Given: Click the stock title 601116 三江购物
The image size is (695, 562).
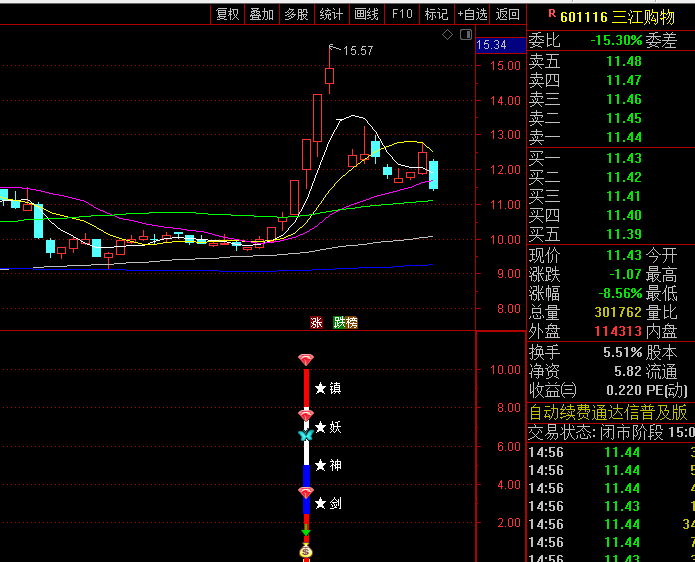Looking at the screenshot, I should (617, 17).
